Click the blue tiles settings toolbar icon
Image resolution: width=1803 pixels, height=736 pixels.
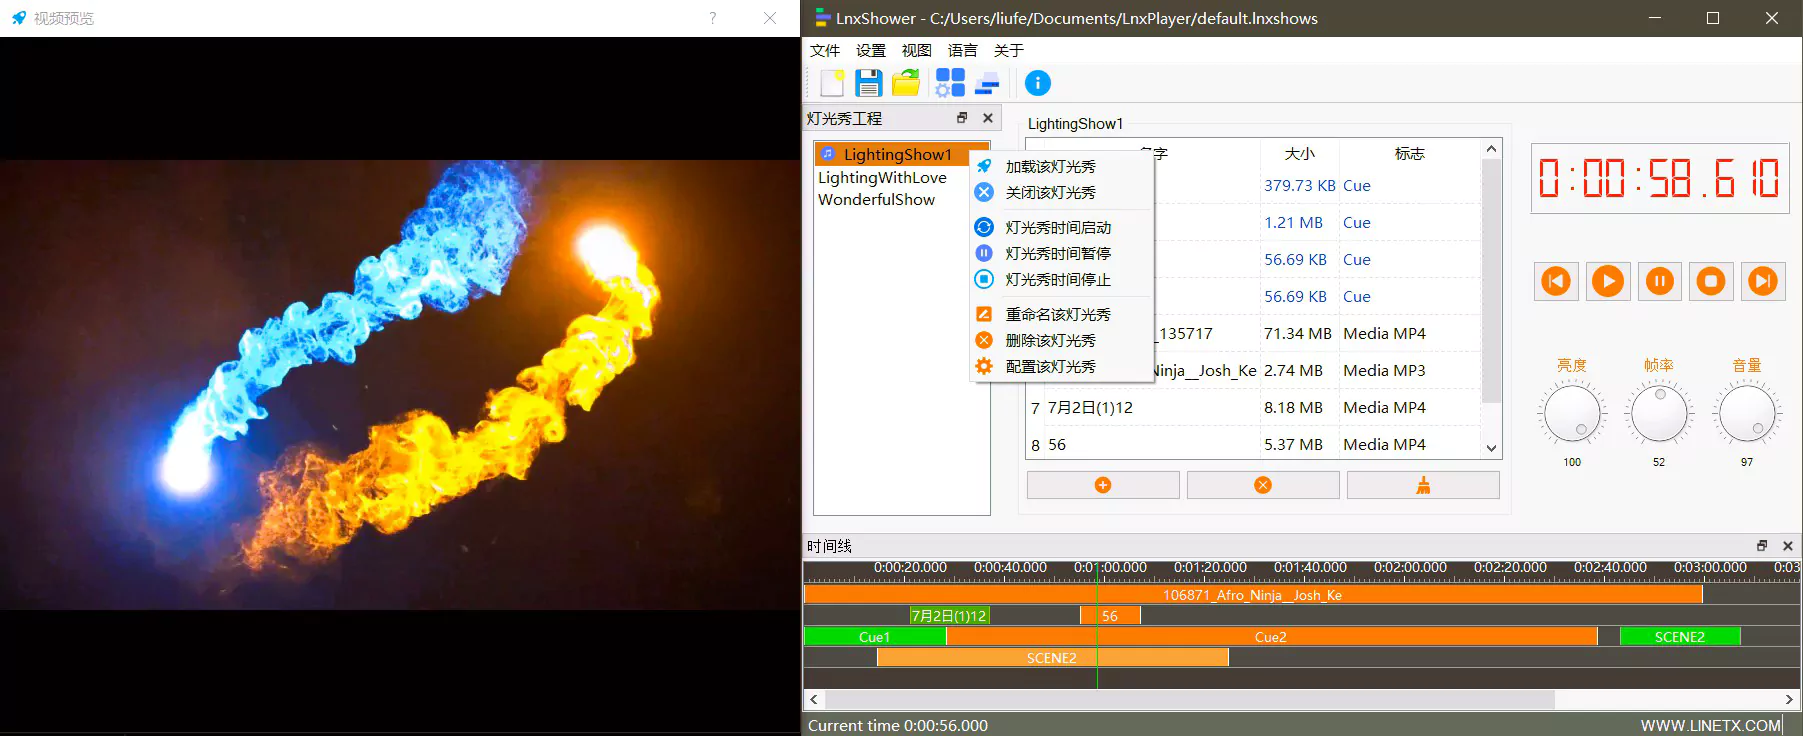point(949,83)
